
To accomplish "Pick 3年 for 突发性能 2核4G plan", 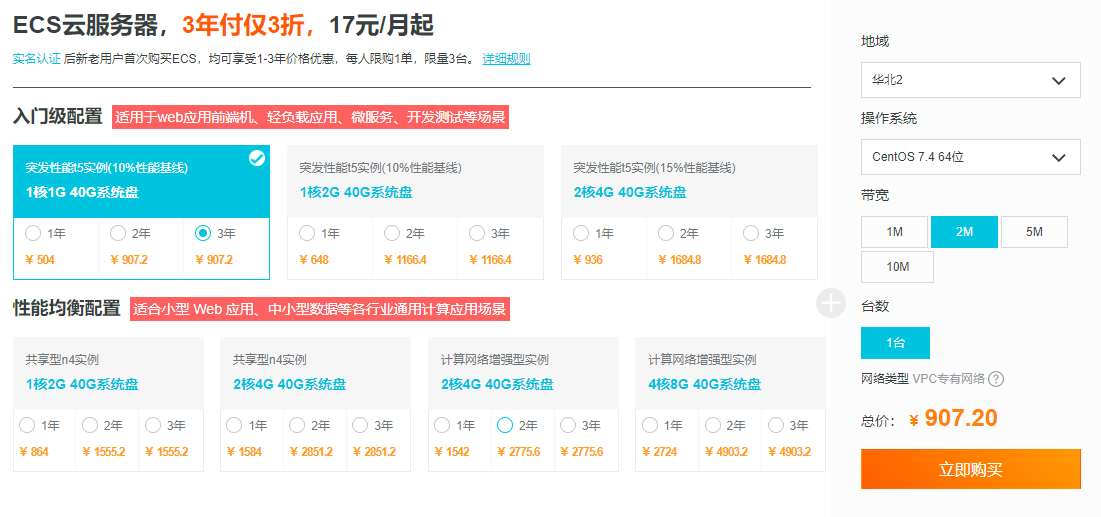I will click(751, 233).
